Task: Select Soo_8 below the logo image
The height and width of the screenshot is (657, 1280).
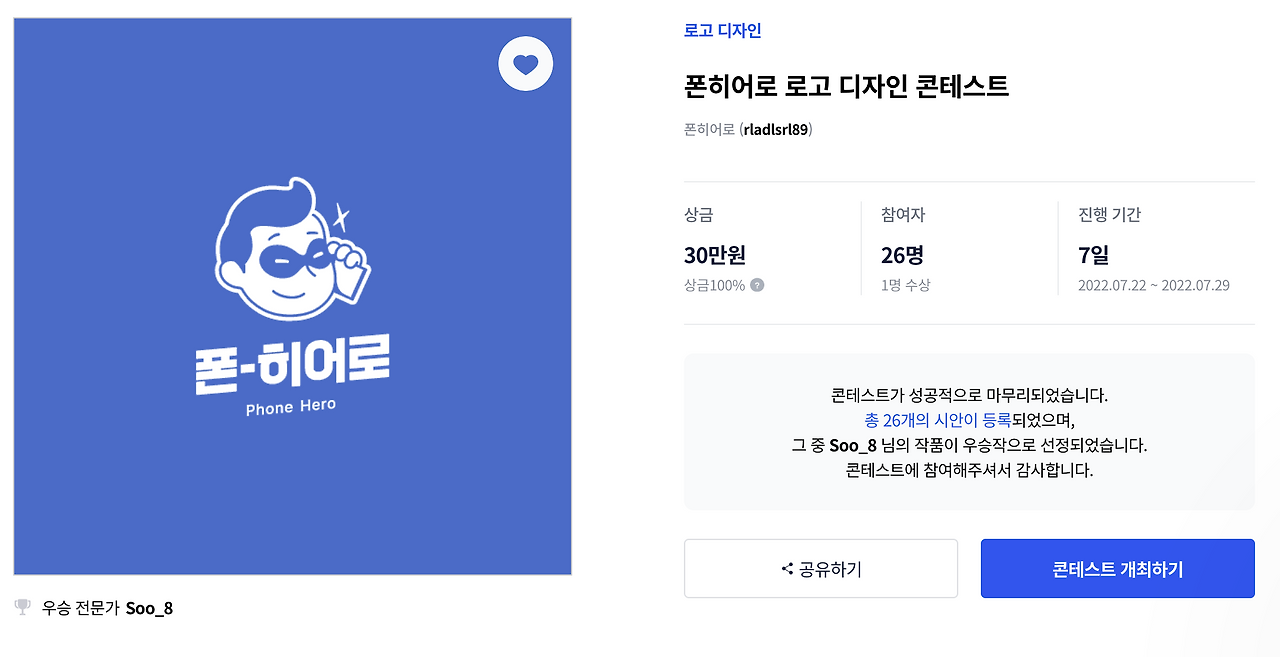Action: (x=152, y=607)
